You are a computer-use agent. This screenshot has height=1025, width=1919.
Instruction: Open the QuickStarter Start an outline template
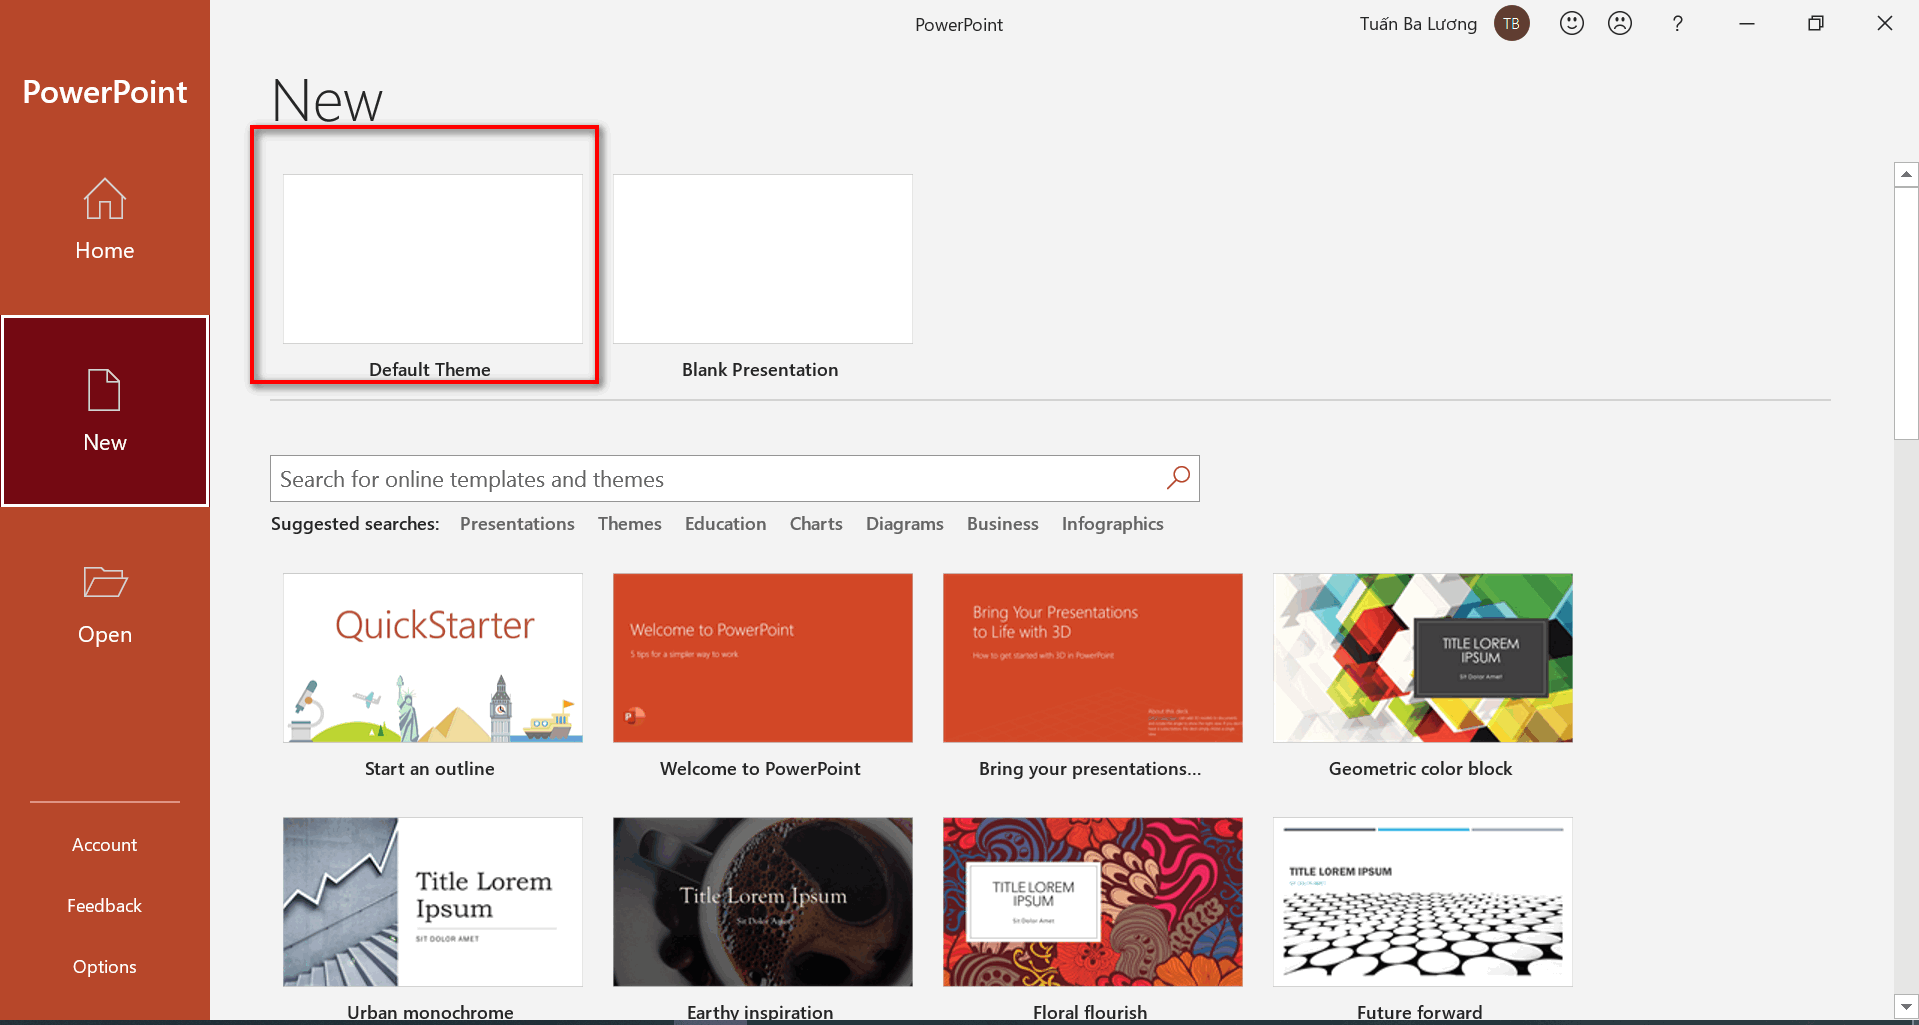click(x=432, y=657)
